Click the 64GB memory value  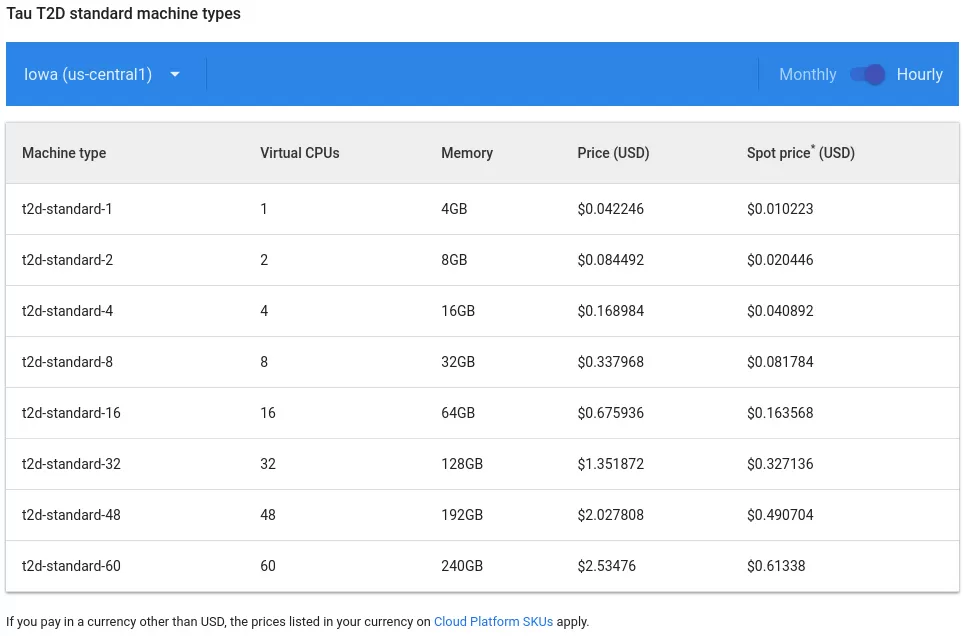point(458,413)
